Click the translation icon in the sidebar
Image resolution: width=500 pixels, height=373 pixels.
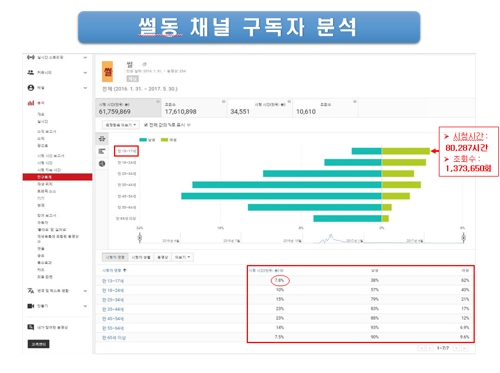click(x=31, y=291)
